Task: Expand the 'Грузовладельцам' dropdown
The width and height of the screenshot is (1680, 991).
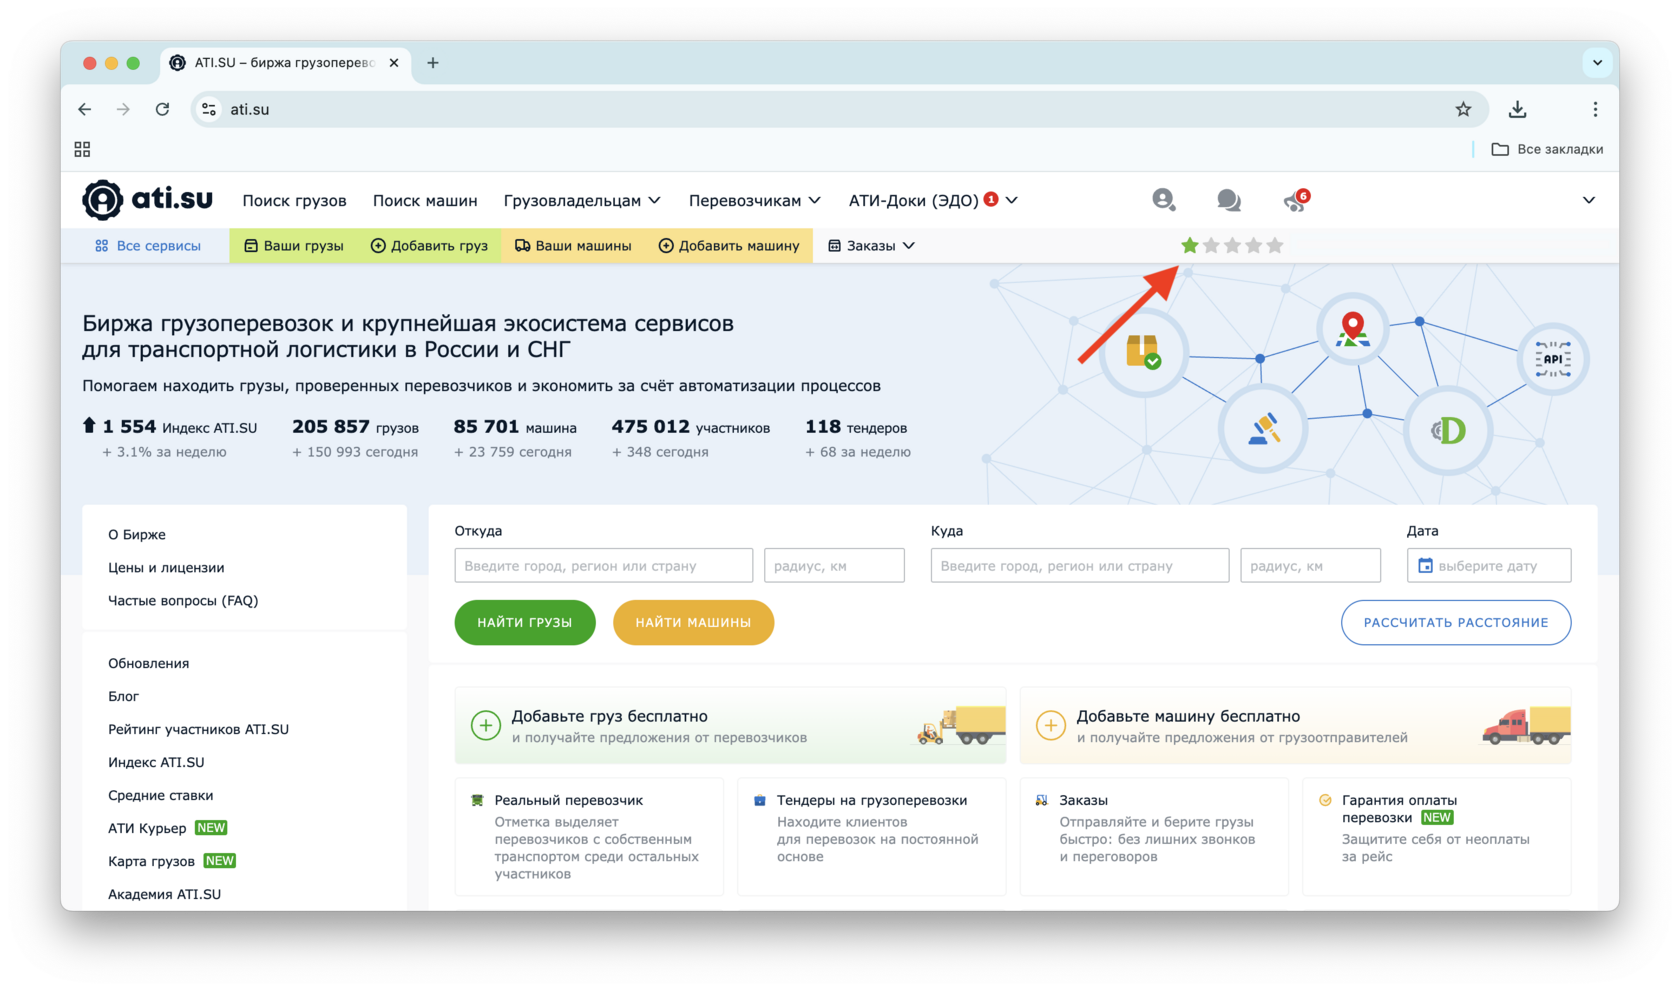Action: click(x=582, y=200)
